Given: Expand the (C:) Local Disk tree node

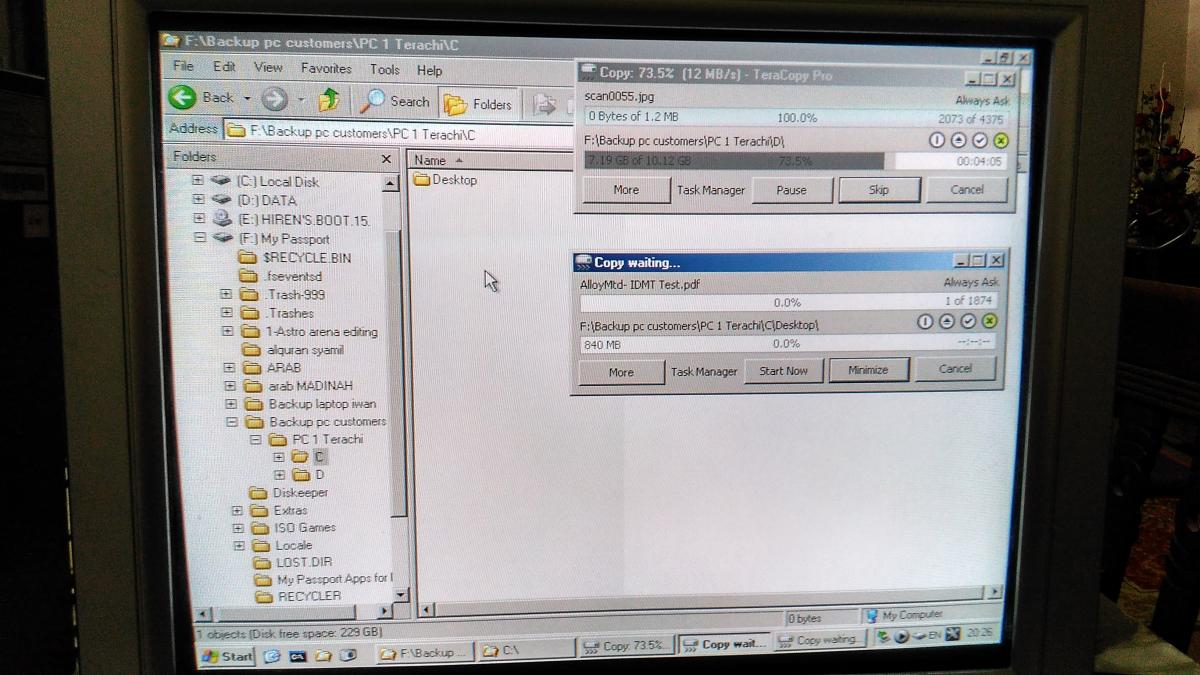Looking at the screenshot, I should point(198,181).
